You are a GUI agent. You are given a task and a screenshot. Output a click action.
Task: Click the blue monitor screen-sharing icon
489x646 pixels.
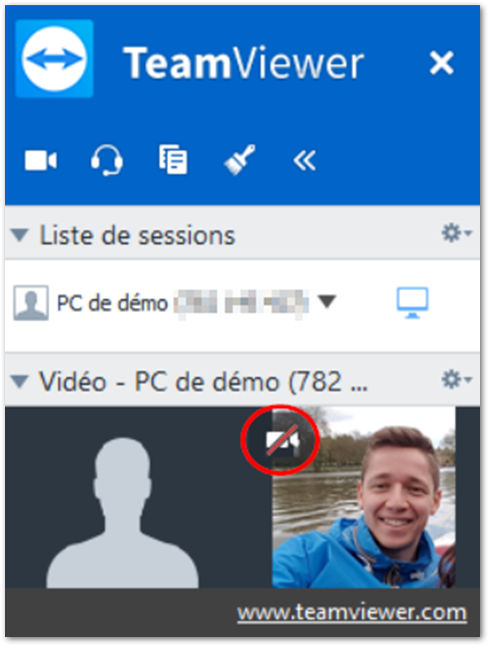(412, 303)
